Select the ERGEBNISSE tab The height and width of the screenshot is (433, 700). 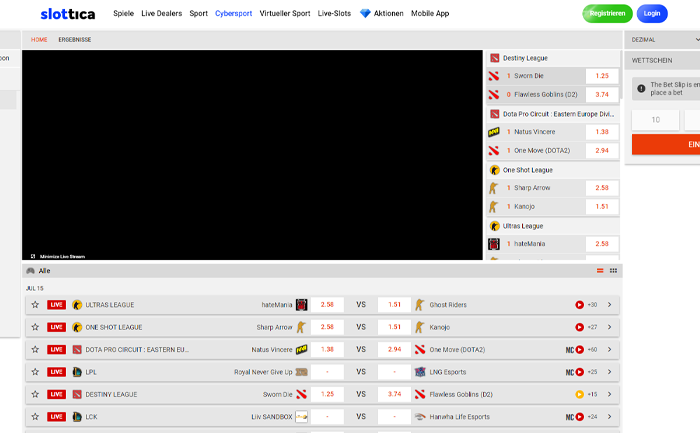click(75, 40)
